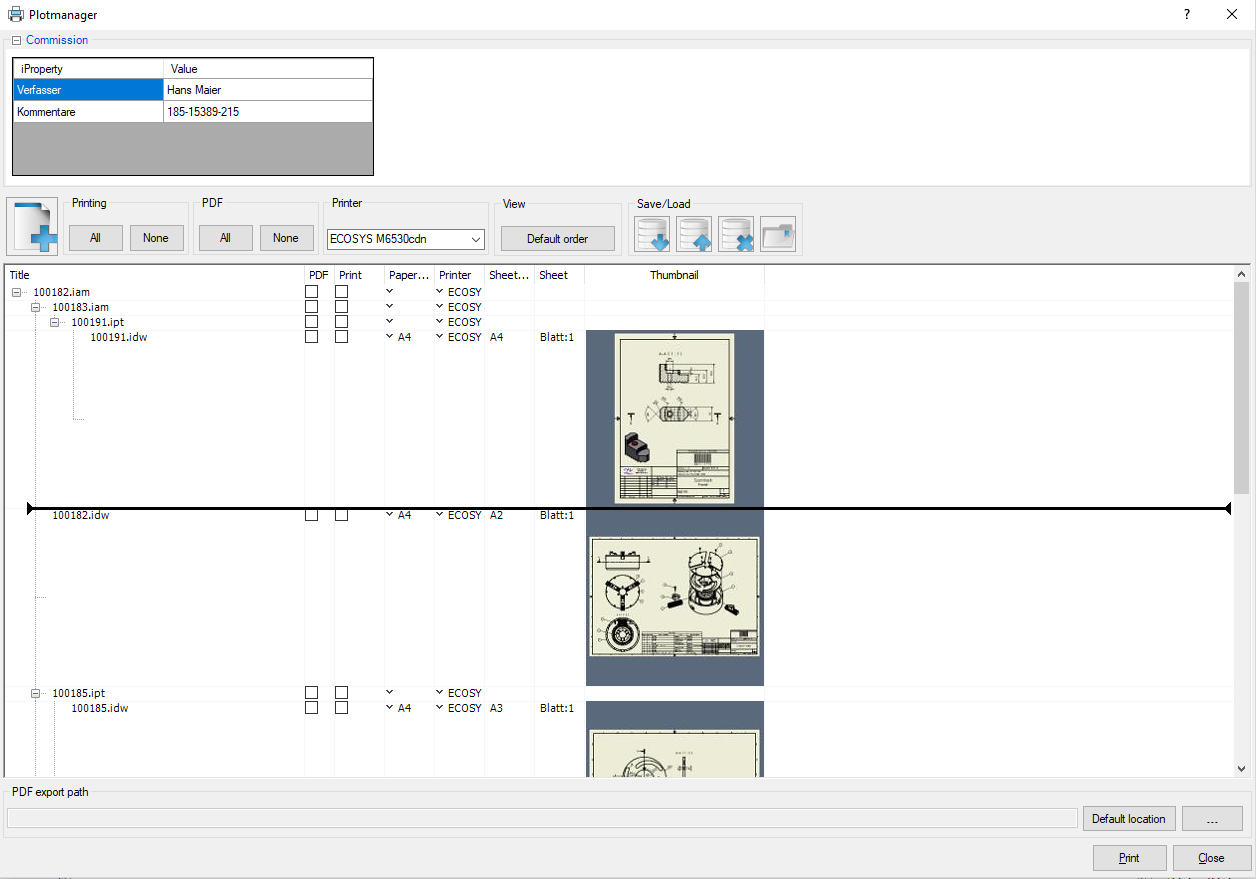Click the 185-15389-215 value cell

(x=268, y=112)
